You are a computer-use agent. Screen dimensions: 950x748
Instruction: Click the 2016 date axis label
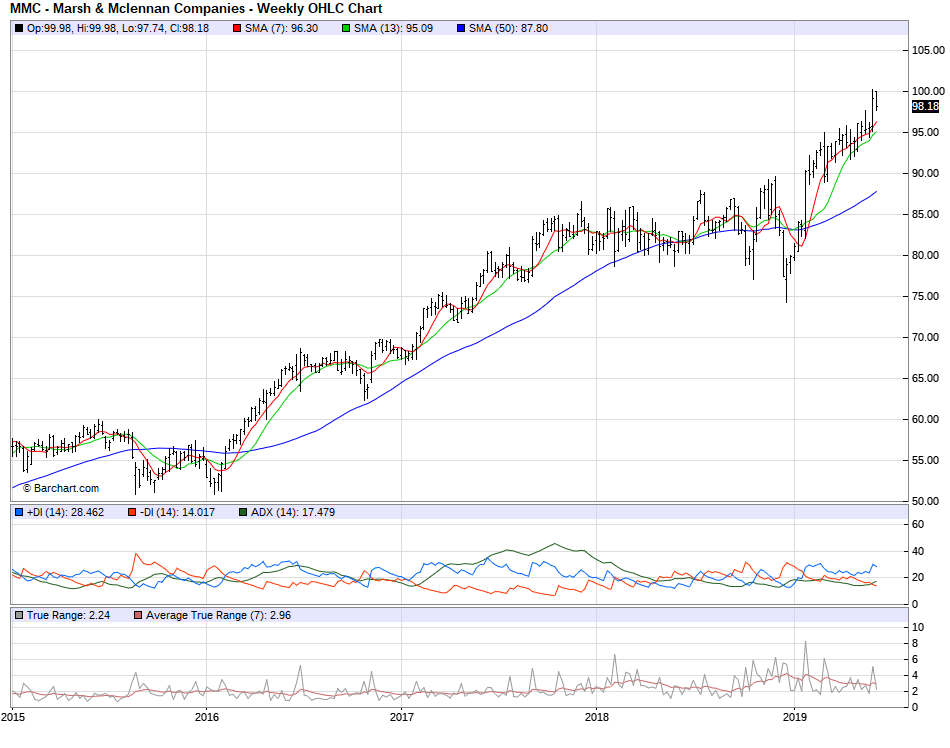pyautogui.click(x=207, y=718)
